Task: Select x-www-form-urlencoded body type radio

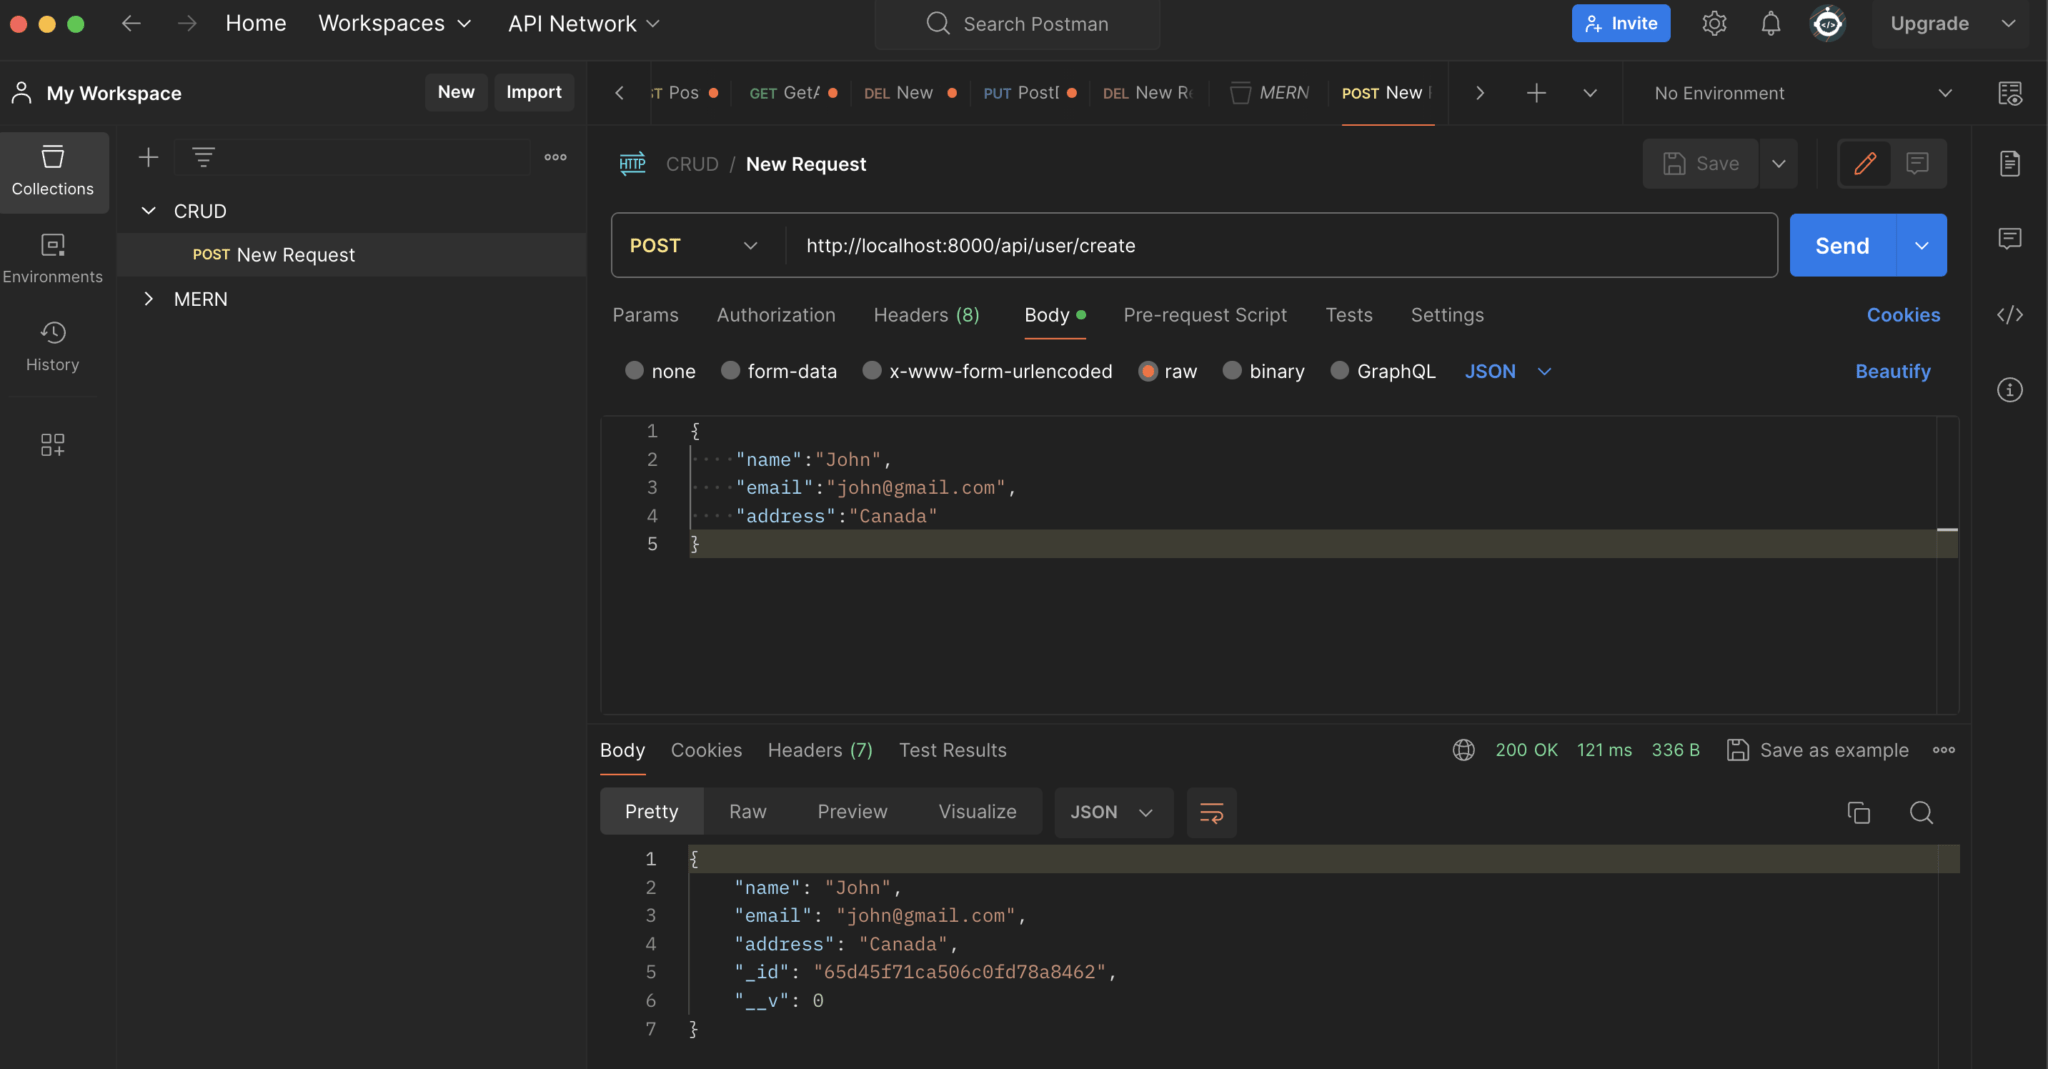Action: (872, 370)
